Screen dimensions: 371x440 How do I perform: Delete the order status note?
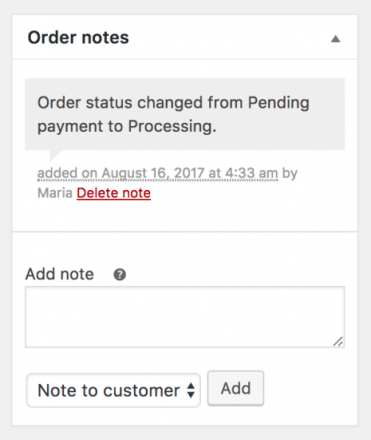click(114, 193)
